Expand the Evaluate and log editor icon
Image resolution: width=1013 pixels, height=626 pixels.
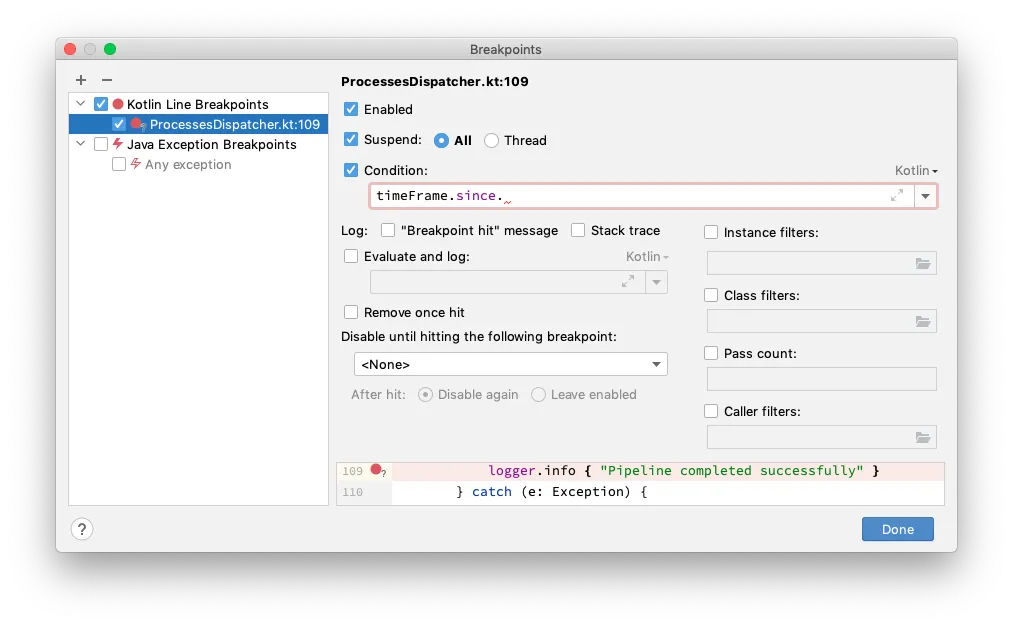628,282
